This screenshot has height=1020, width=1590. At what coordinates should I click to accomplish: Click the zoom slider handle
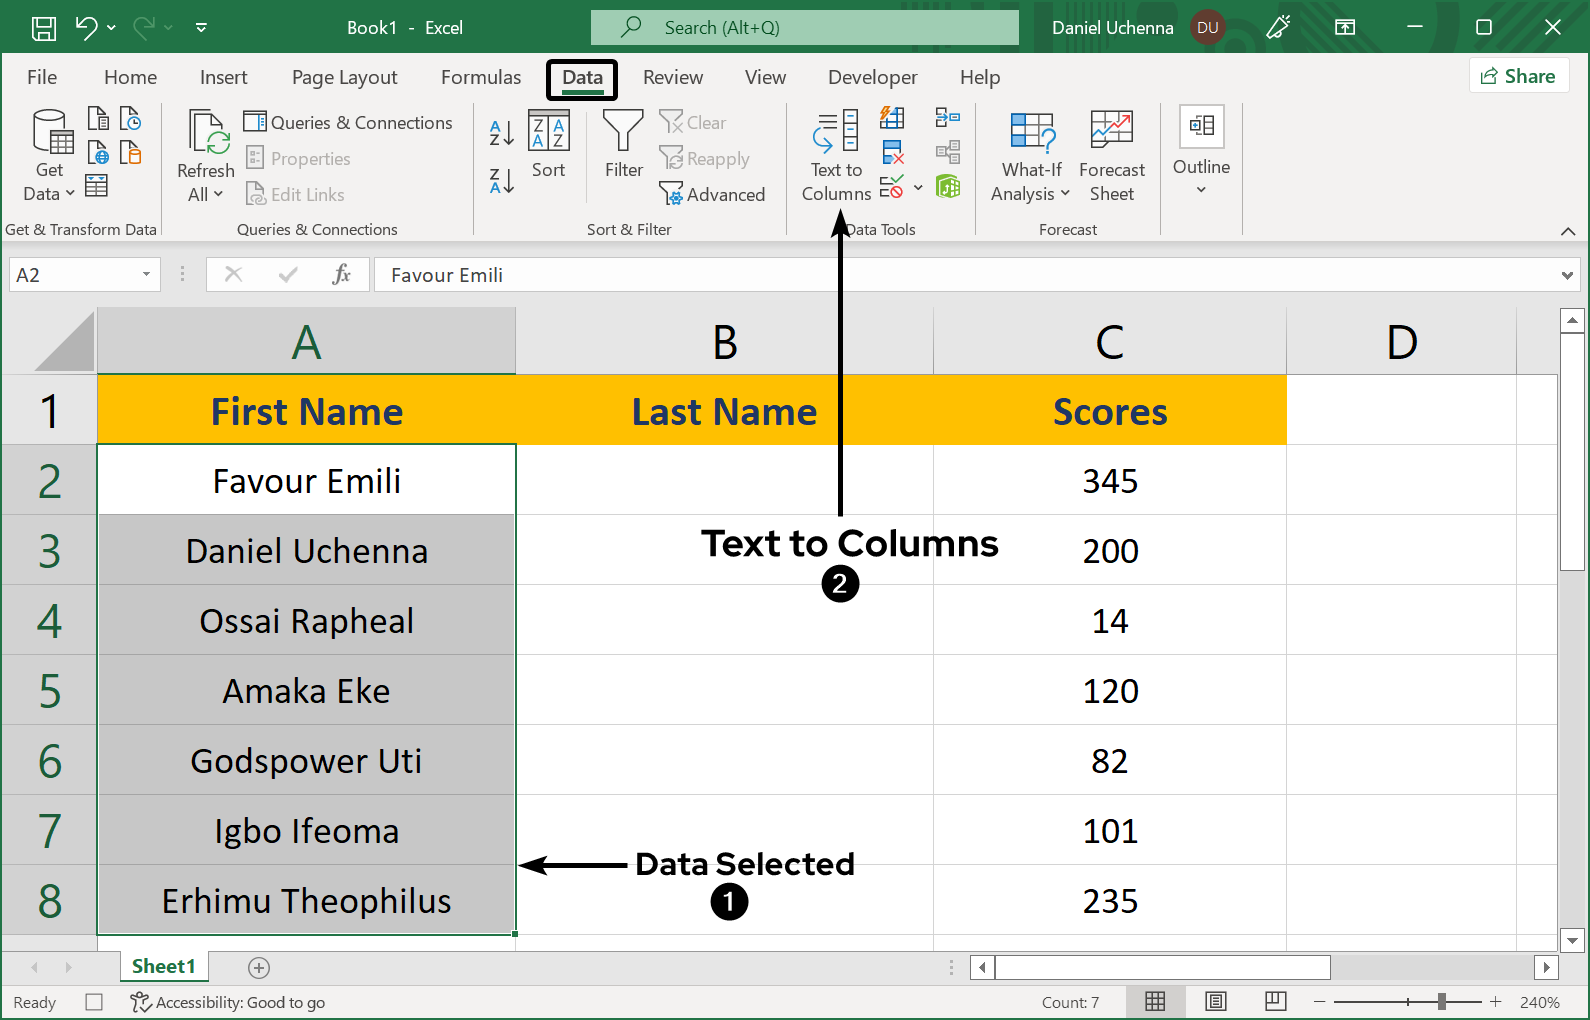[1441, 1002]
